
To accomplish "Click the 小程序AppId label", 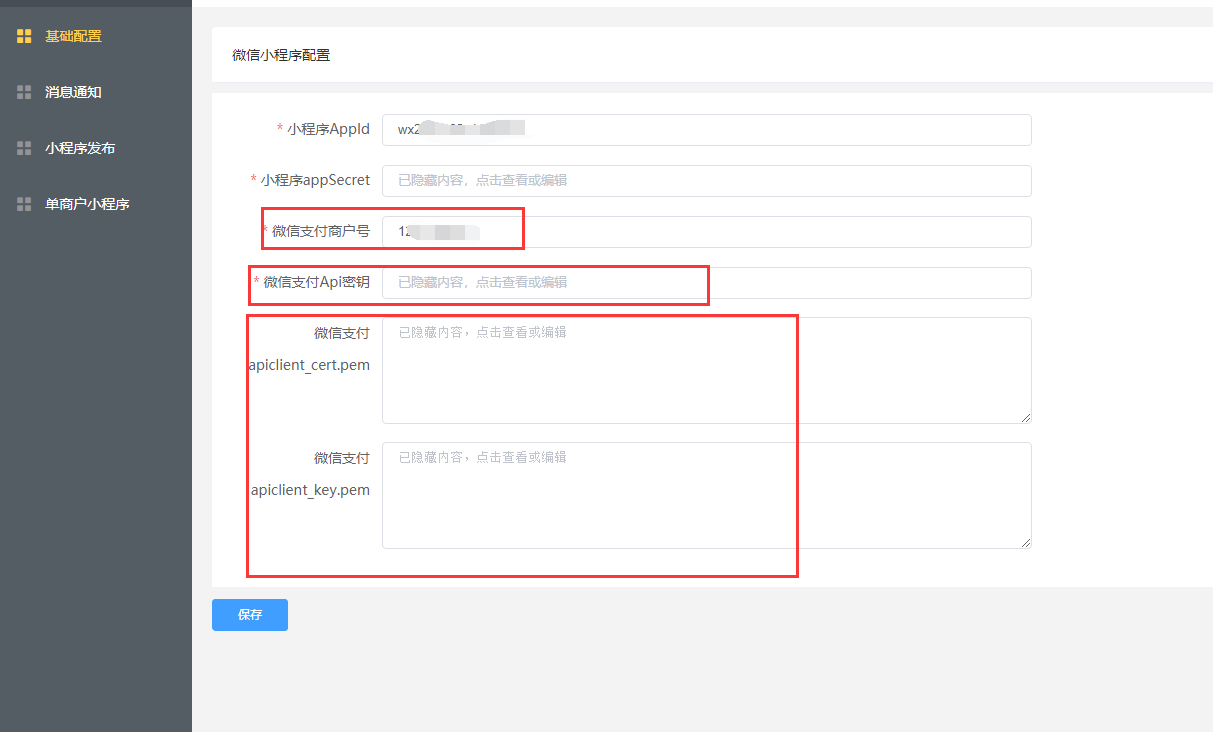I will [328, 129].
